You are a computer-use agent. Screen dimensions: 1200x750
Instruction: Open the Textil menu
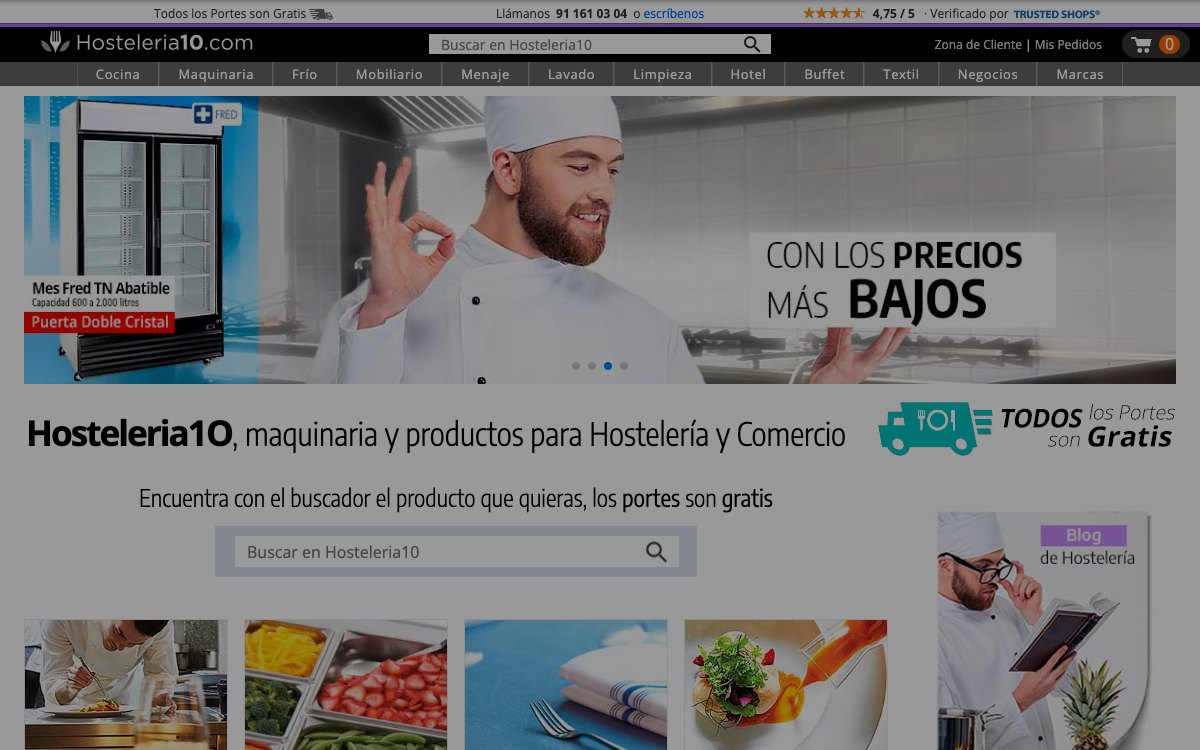pos(901,74)
